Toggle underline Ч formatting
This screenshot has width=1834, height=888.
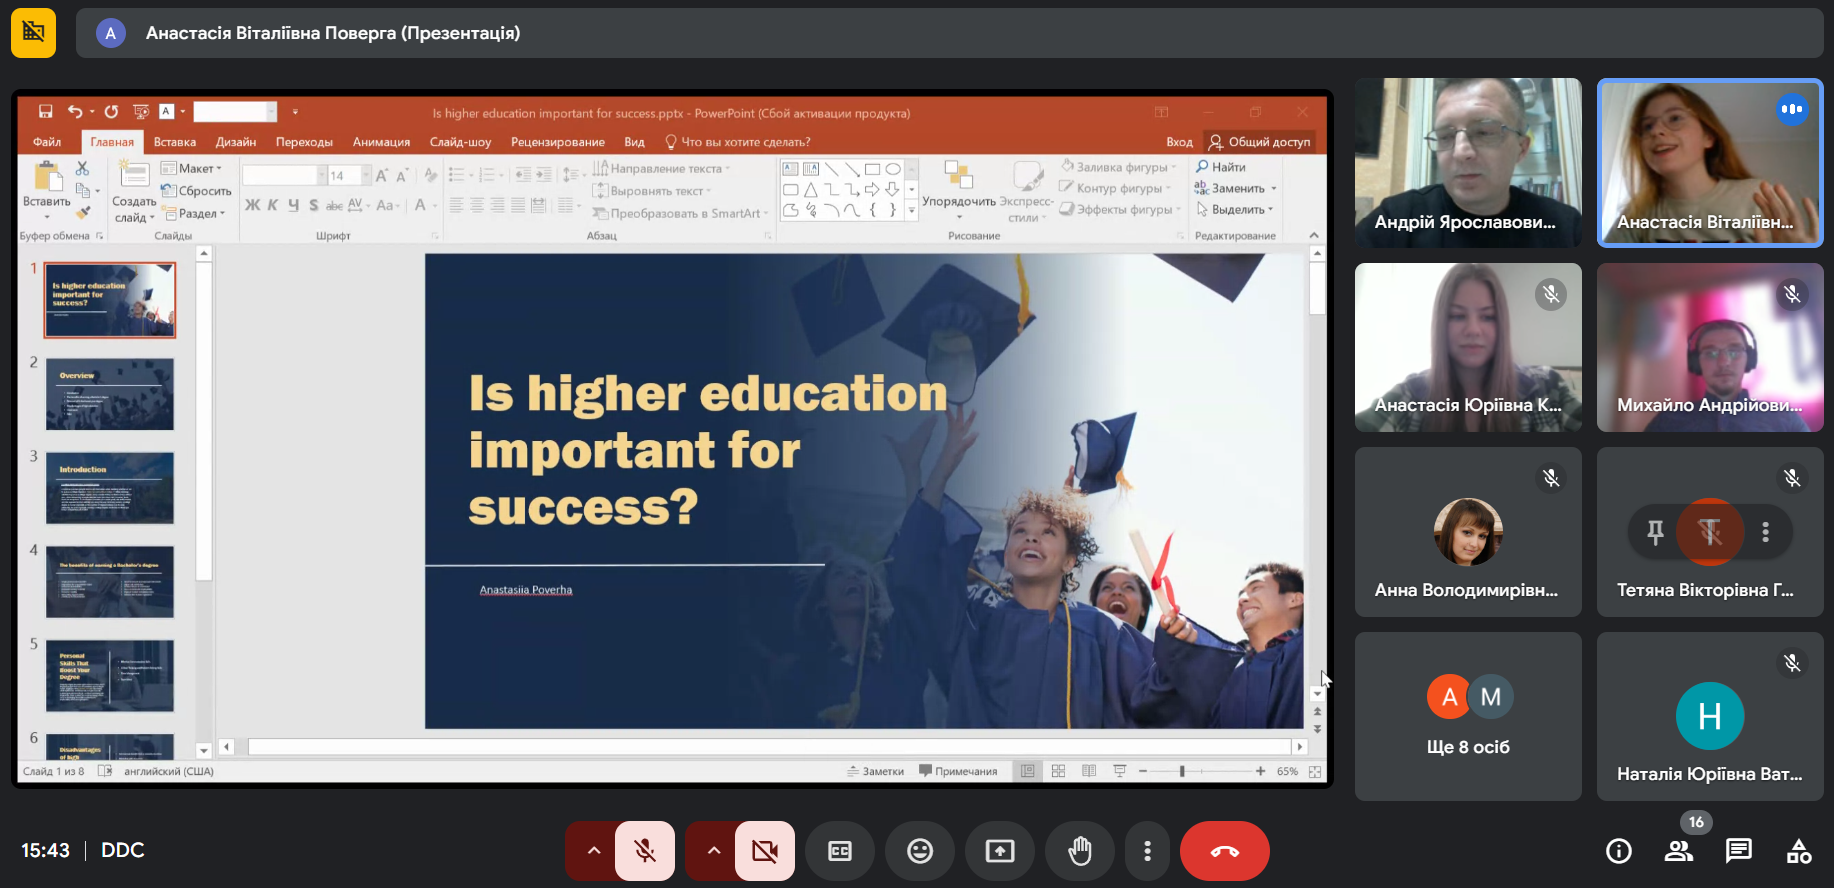click(293, 205)
